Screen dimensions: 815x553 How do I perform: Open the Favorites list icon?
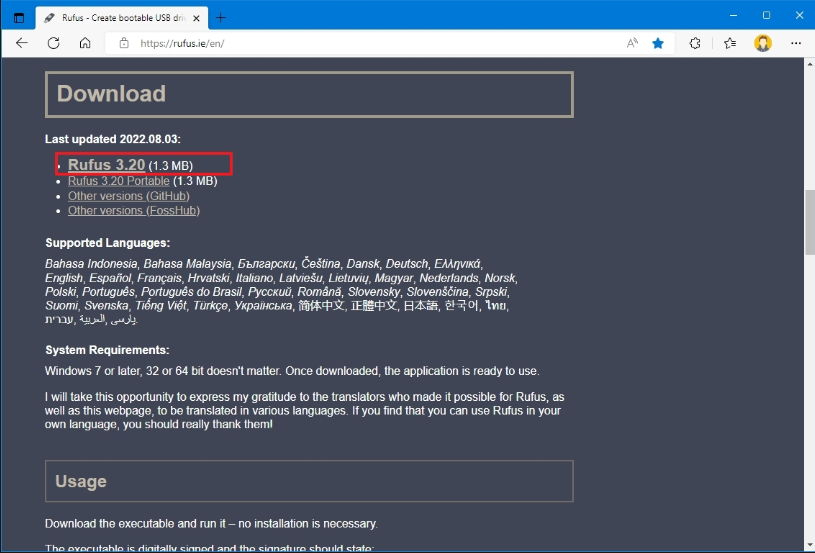tap(730, 43)
